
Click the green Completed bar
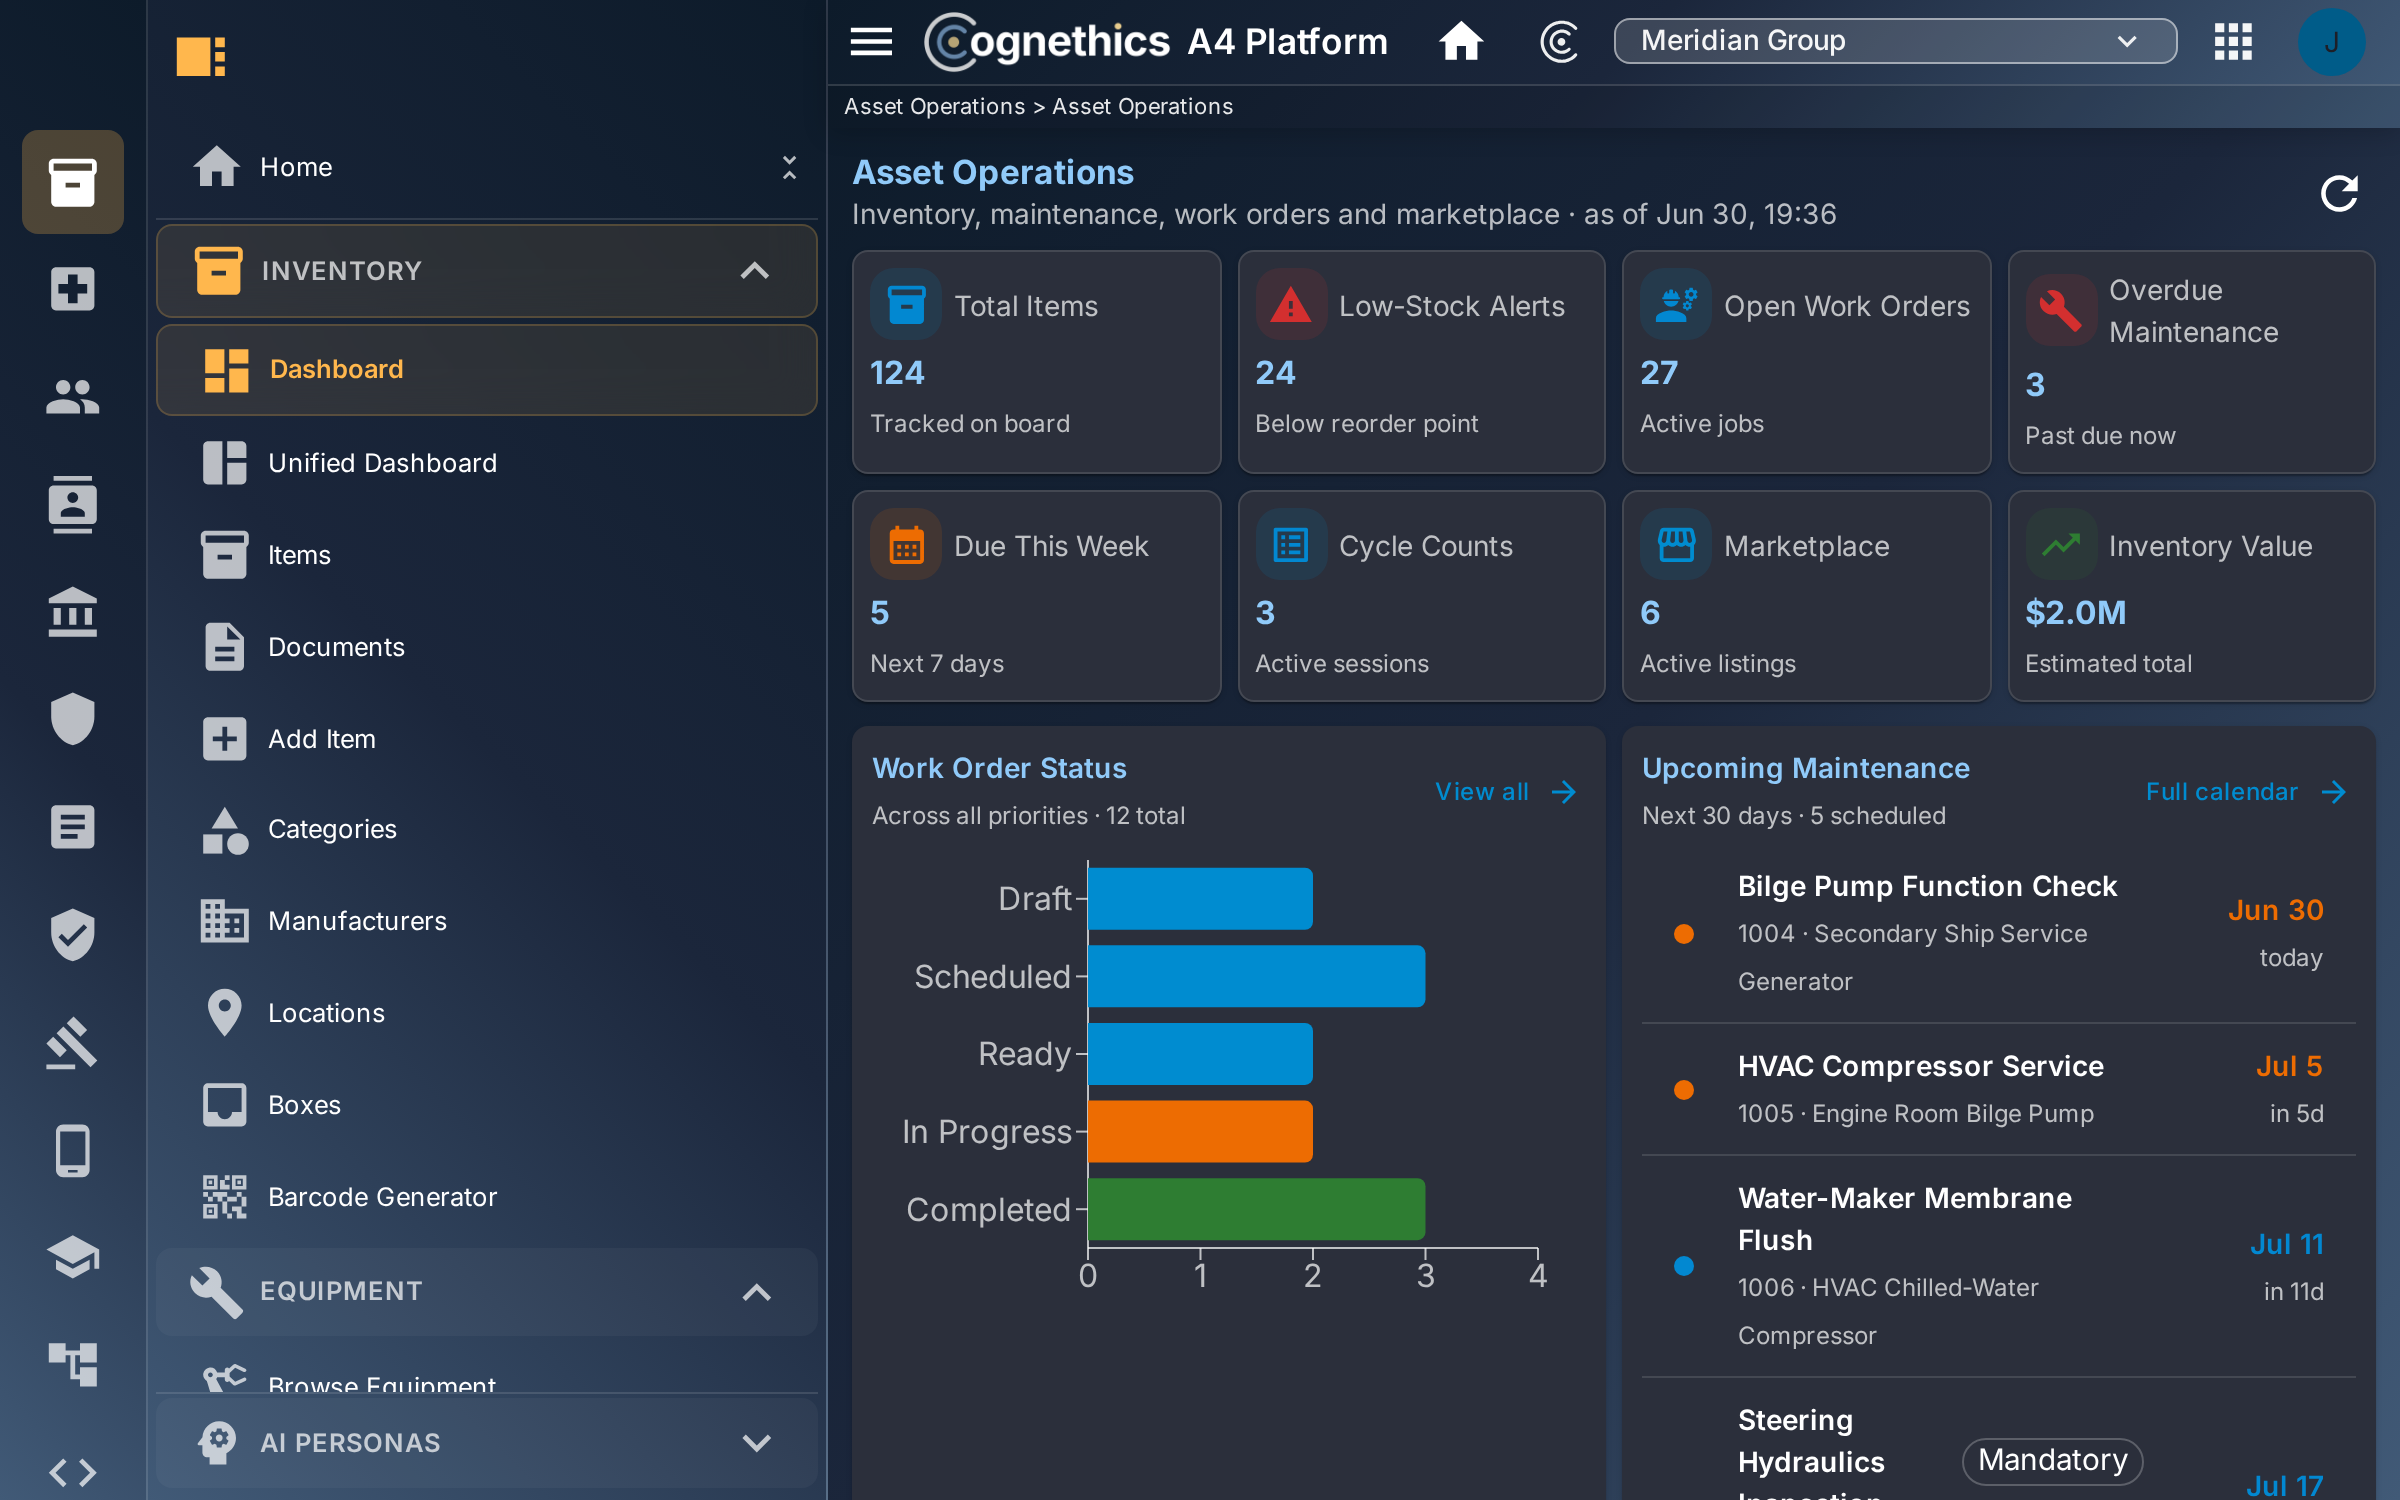click(x=1256, y=1209)
